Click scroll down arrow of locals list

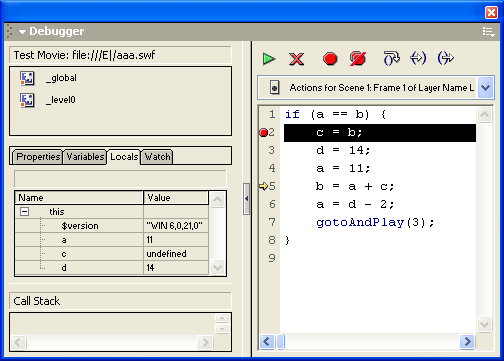point(217,267)
